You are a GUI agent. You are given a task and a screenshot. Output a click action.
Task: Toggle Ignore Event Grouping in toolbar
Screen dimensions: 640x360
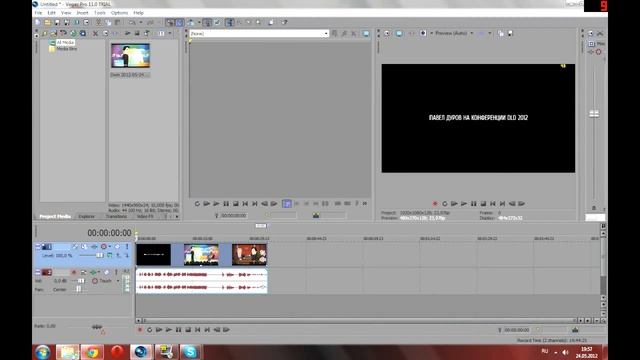pyautogui.click(x=217, y=22)
